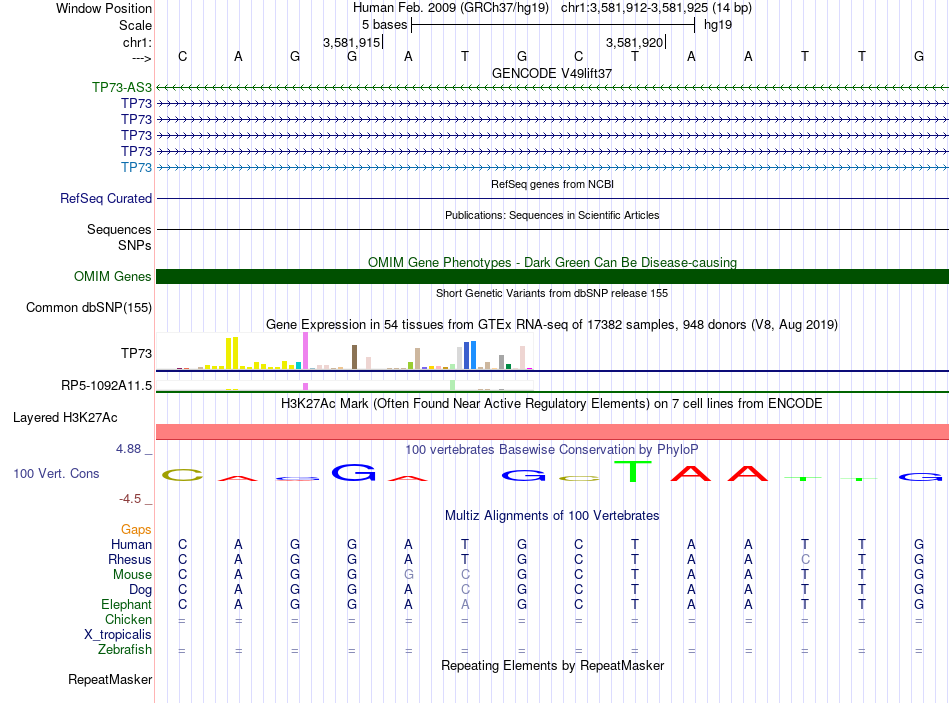
Task: Click Mouse's faded G mismatch base
Action: click(409, 574)
